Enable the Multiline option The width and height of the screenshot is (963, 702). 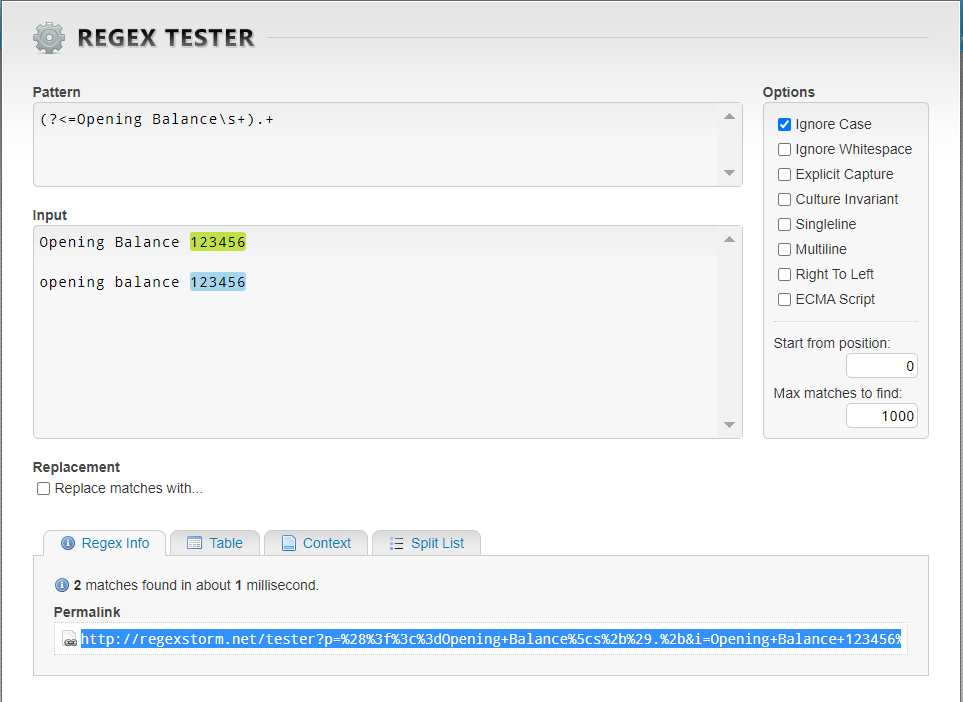784,249
